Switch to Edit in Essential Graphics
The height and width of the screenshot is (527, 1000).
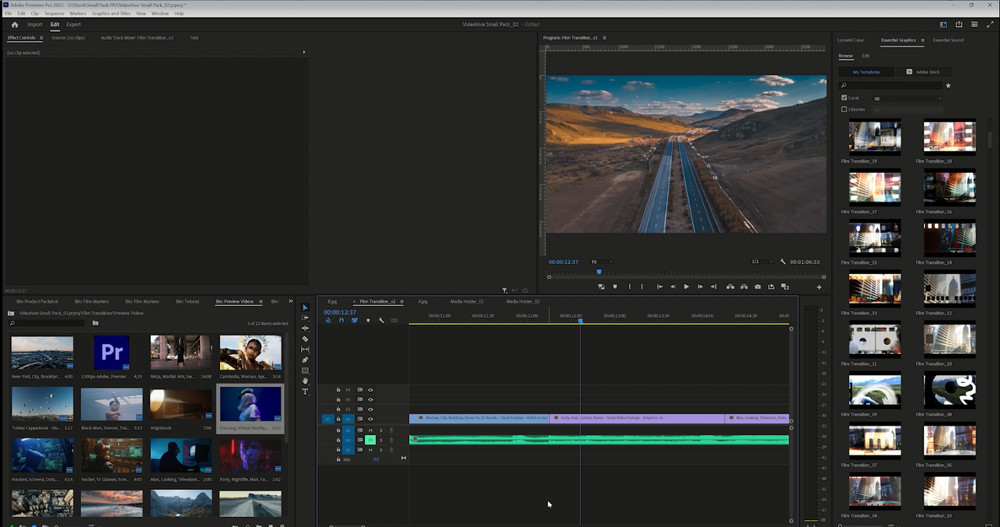point(865,56)
